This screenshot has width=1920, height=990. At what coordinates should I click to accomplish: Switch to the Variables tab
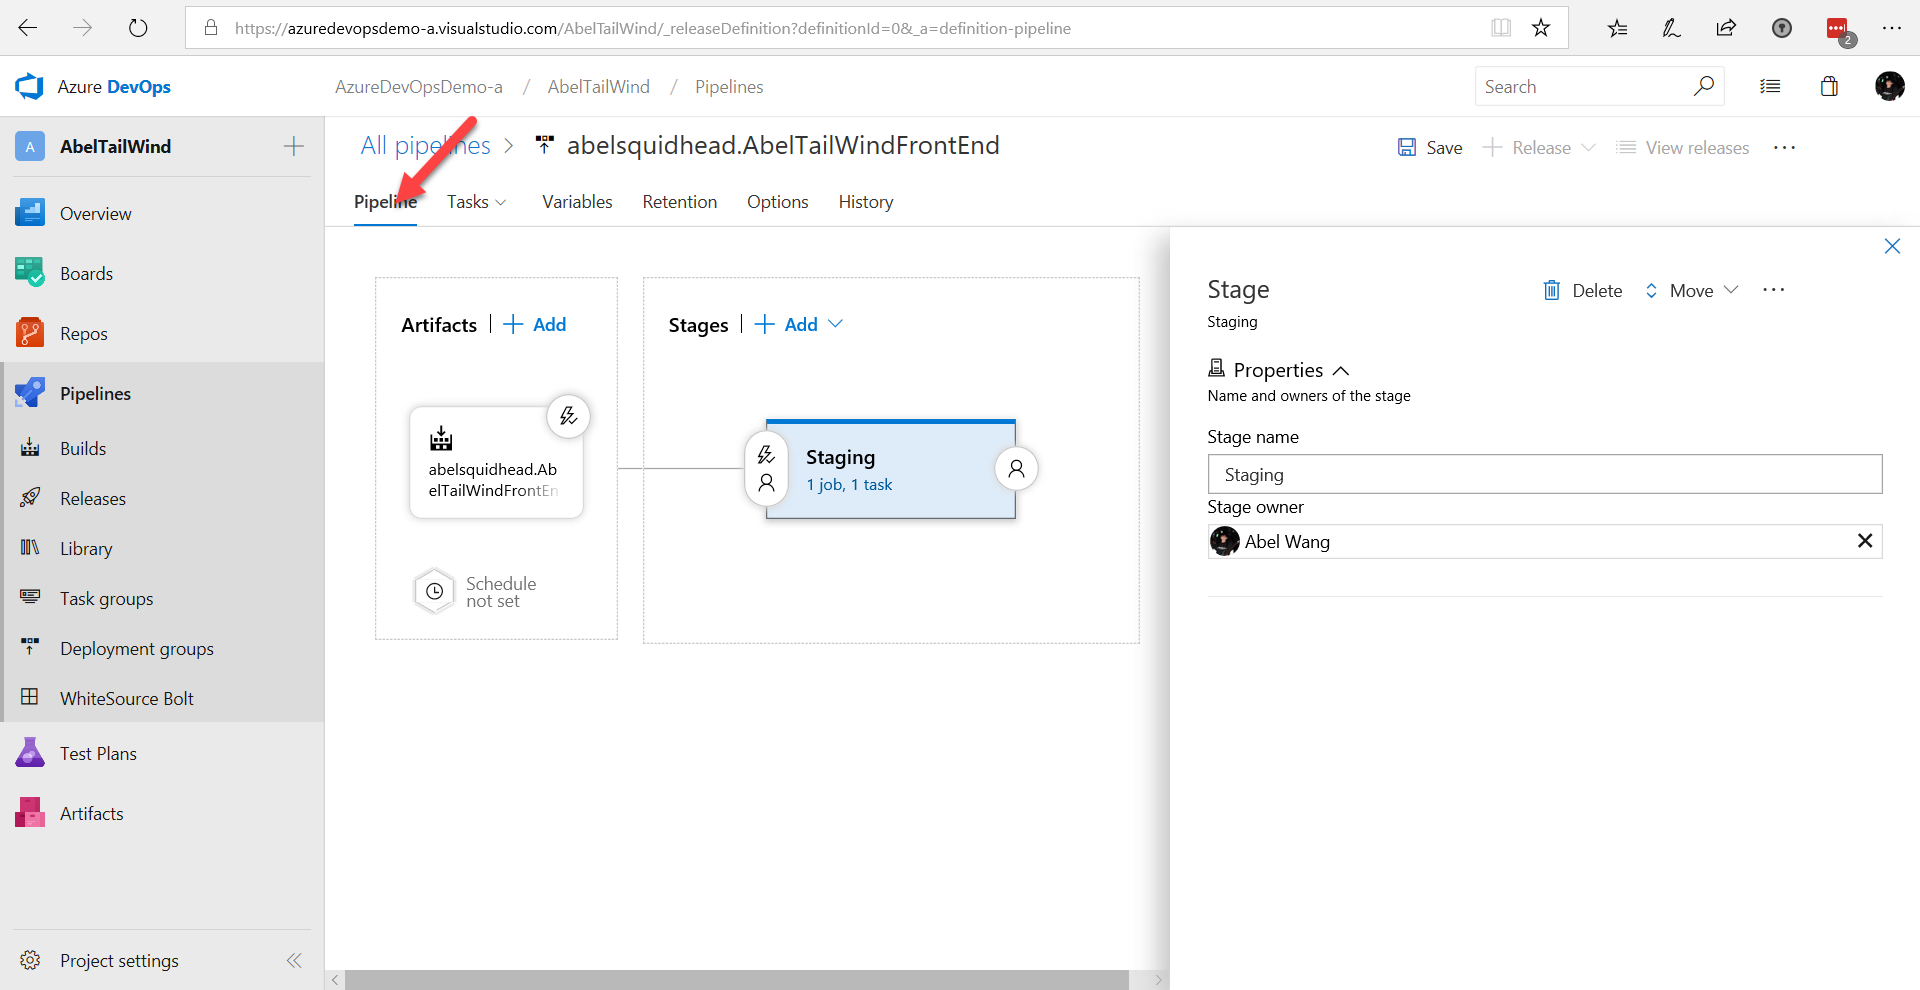pos(577,202)
